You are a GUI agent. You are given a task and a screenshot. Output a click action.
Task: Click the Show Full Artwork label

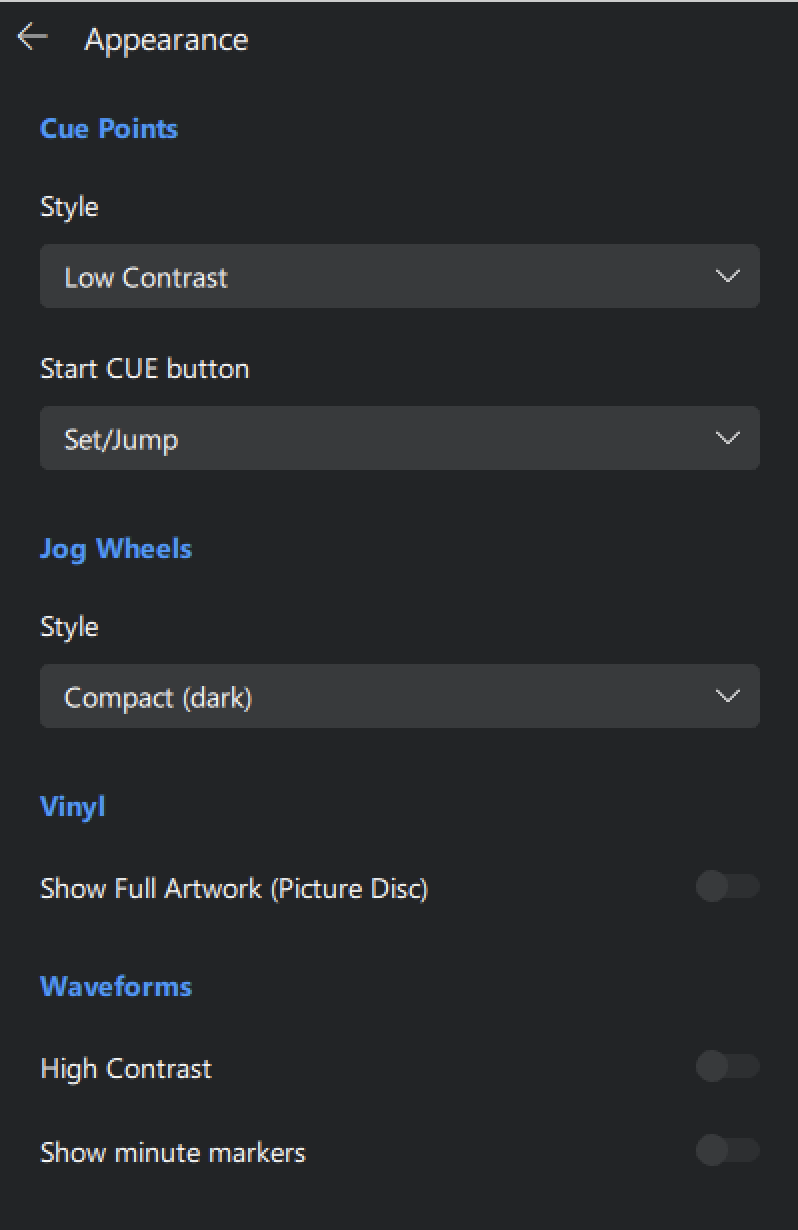234,888
